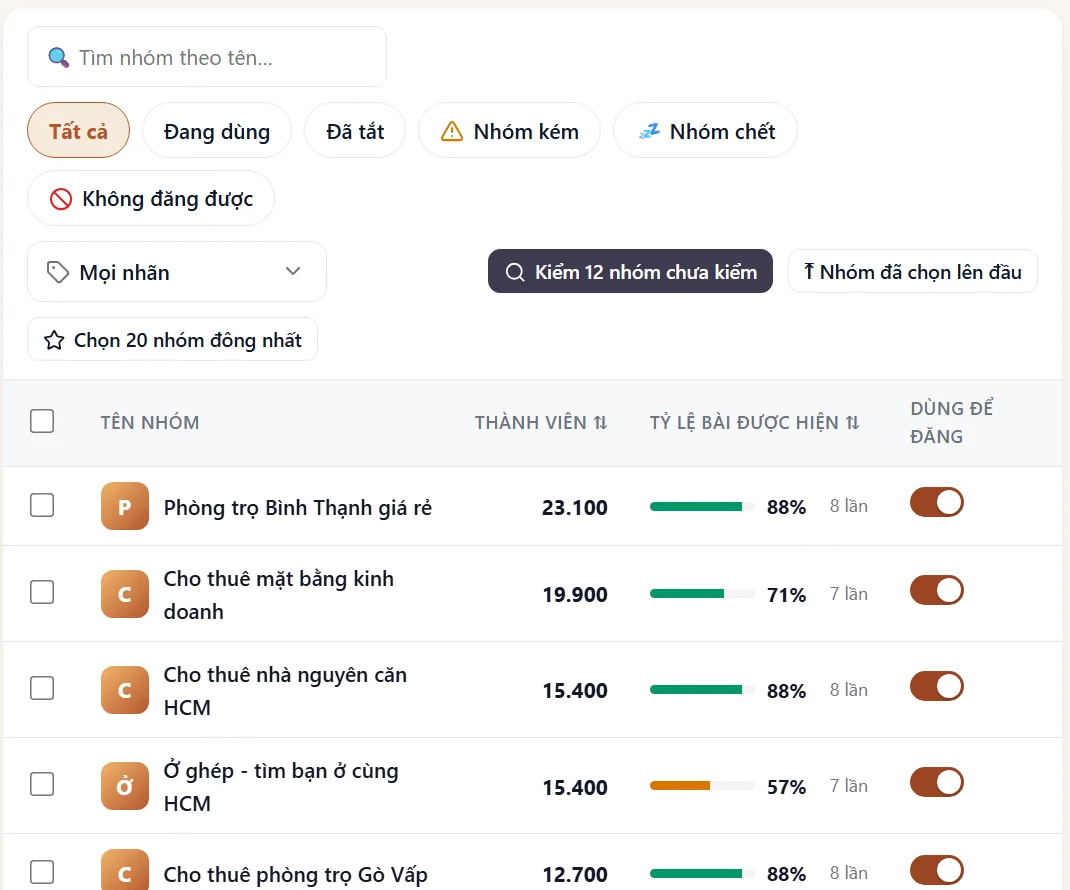
Task: Click Nhóm đã chọn lên đầu button
Action: (913, 272)
